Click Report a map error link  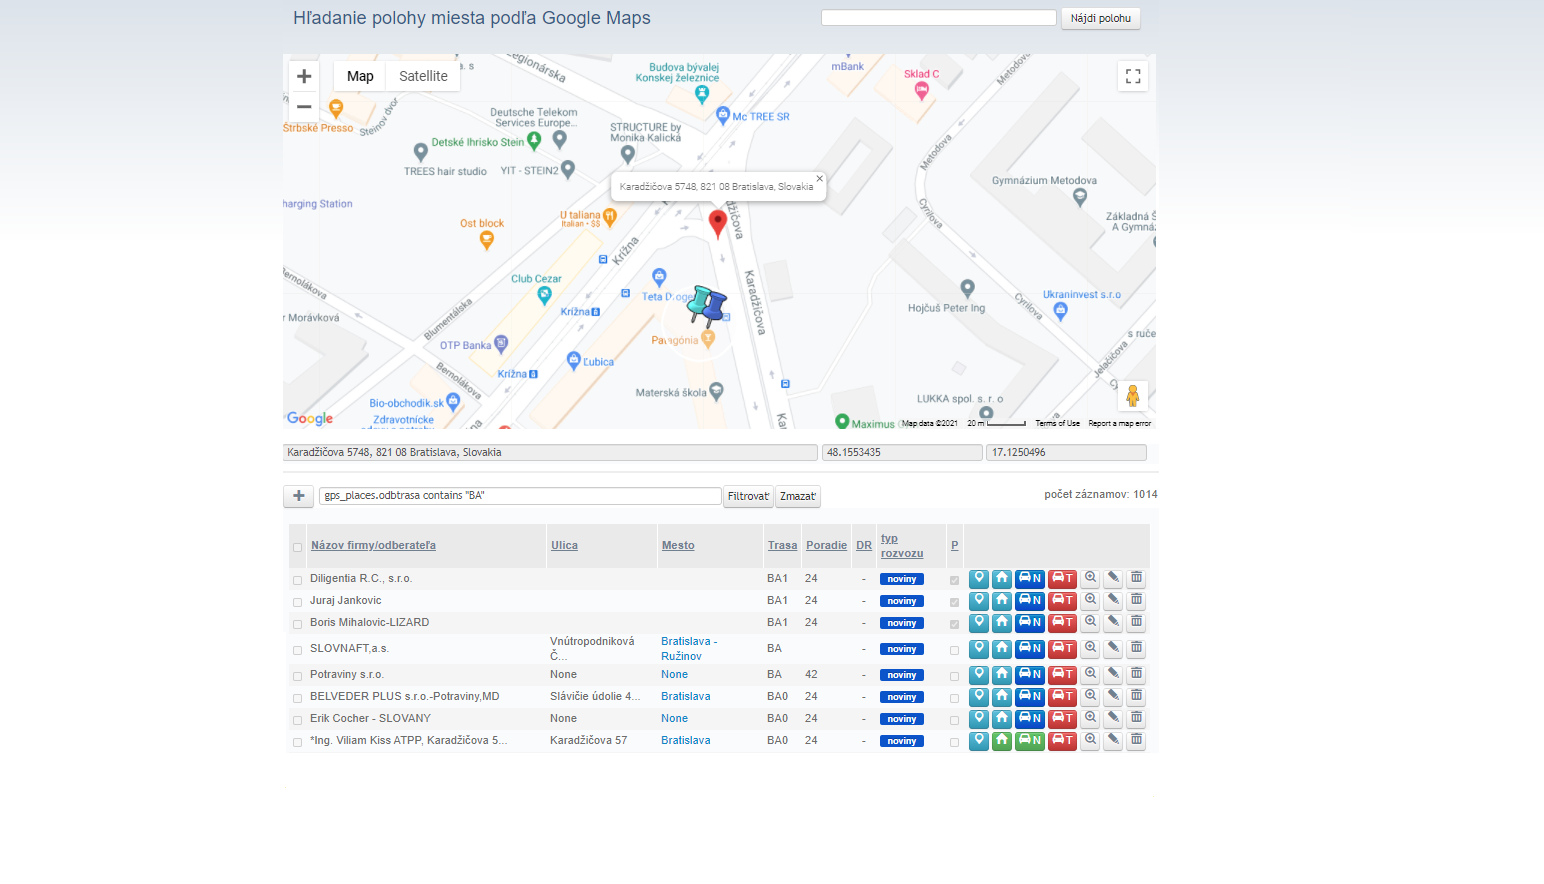(1120, 423)
